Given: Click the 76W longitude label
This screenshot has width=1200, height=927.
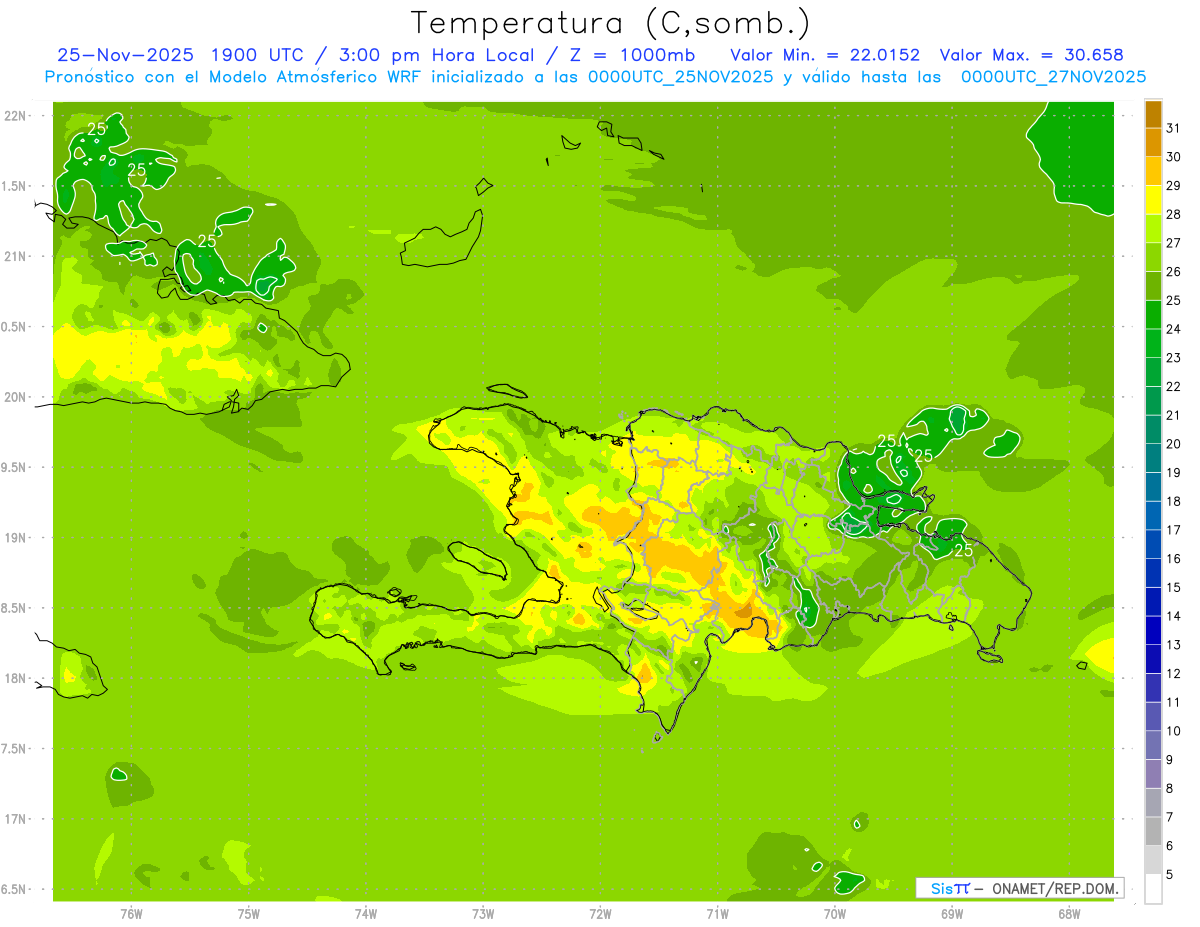Looking at the screenshot, I should (x=131, y=914).
